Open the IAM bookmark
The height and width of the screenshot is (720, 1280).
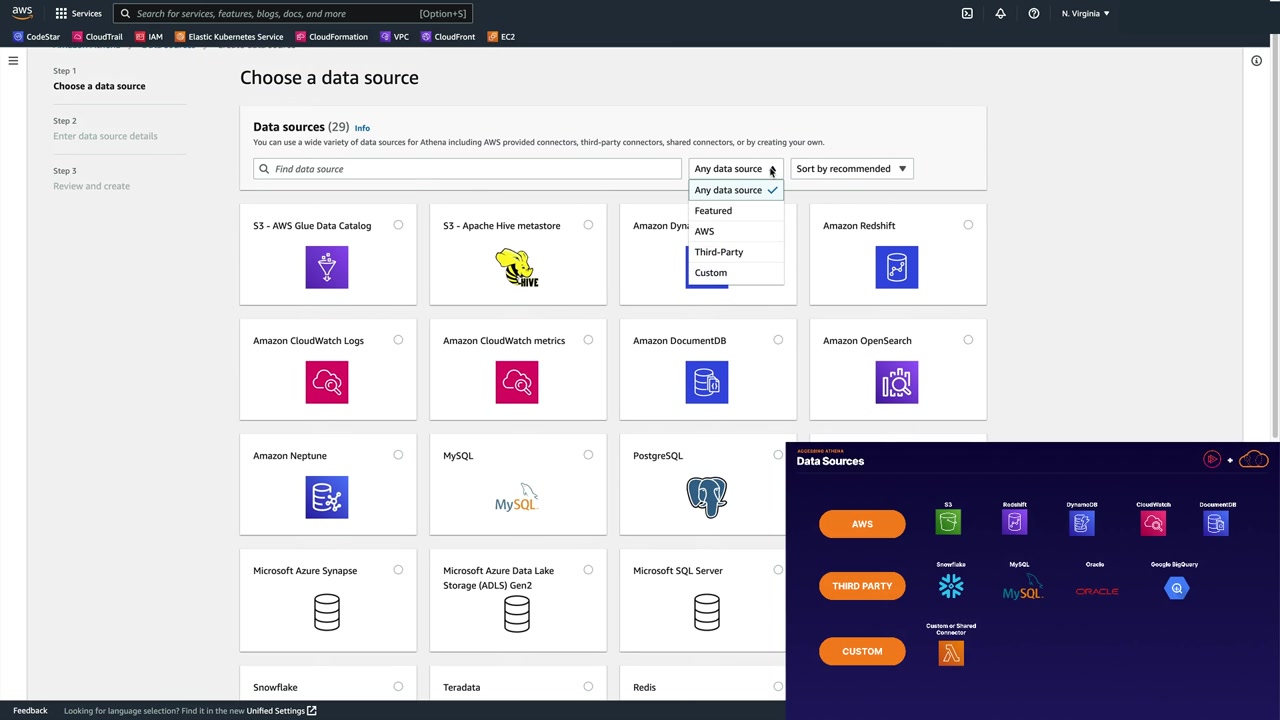coord(149,37)
